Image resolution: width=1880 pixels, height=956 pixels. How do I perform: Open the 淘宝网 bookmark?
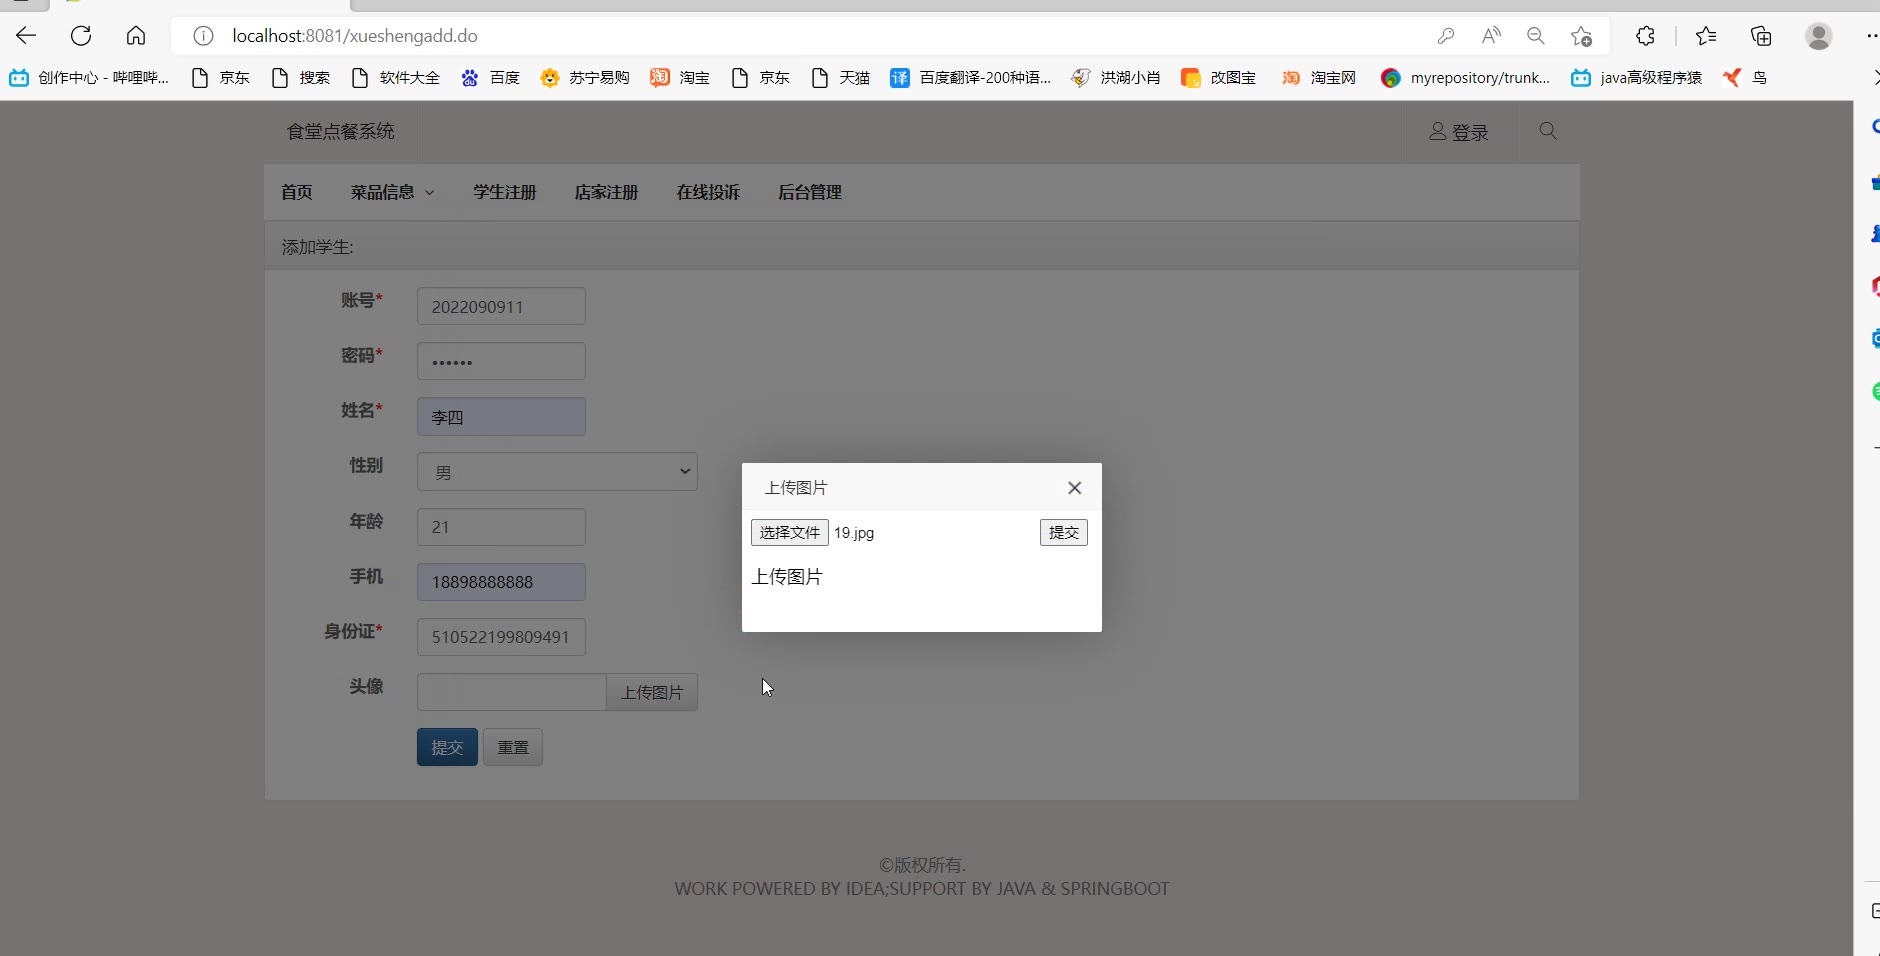(x=1319, y=78)
